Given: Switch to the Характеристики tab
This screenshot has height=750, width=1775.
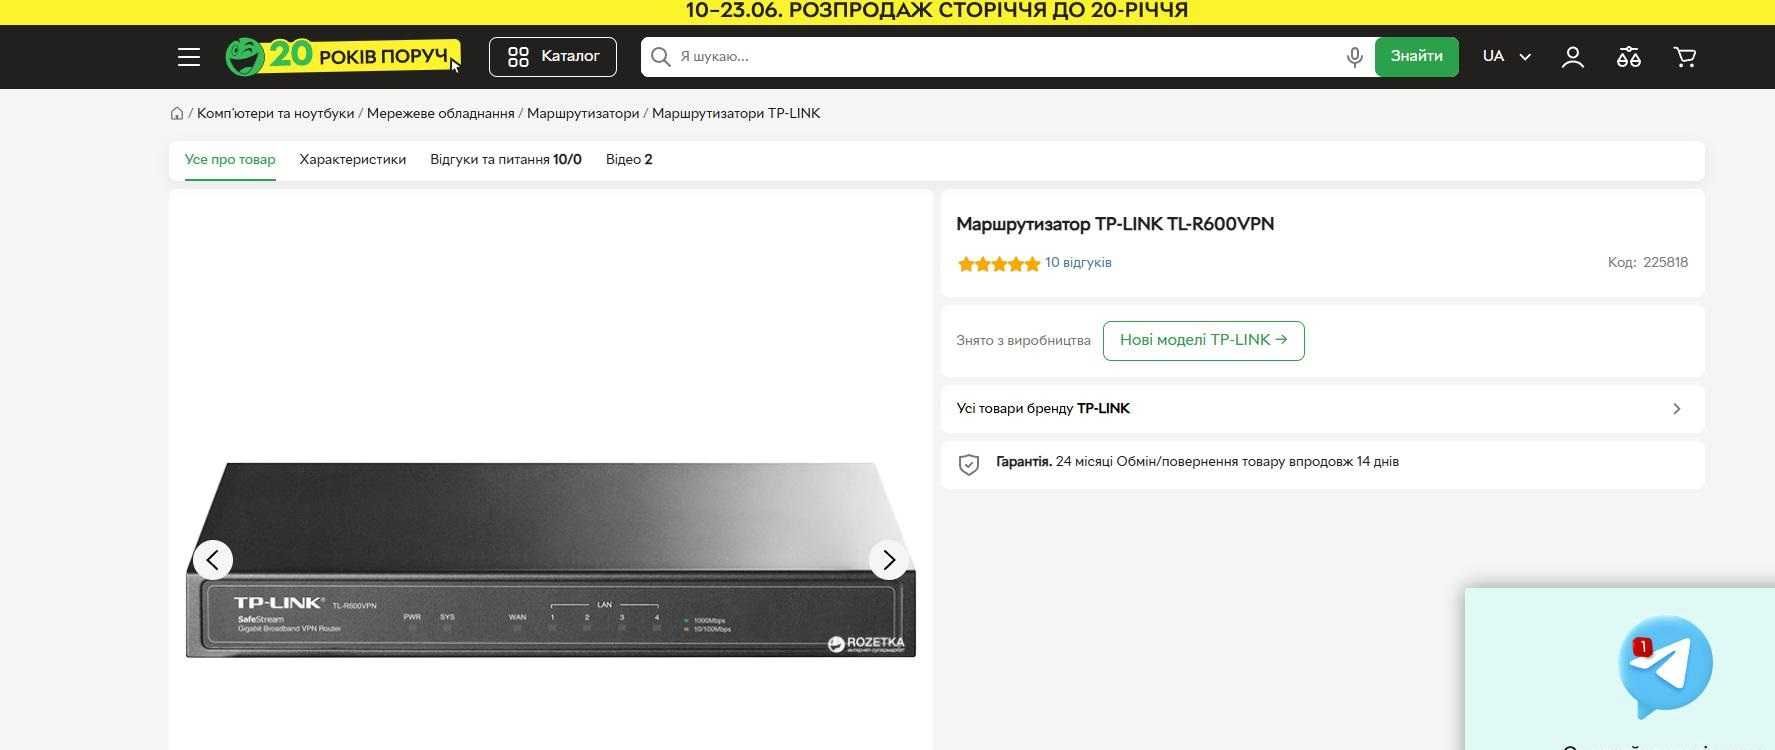Looking at the screenshot, I should pyautogui.click(x=353, y=160).
